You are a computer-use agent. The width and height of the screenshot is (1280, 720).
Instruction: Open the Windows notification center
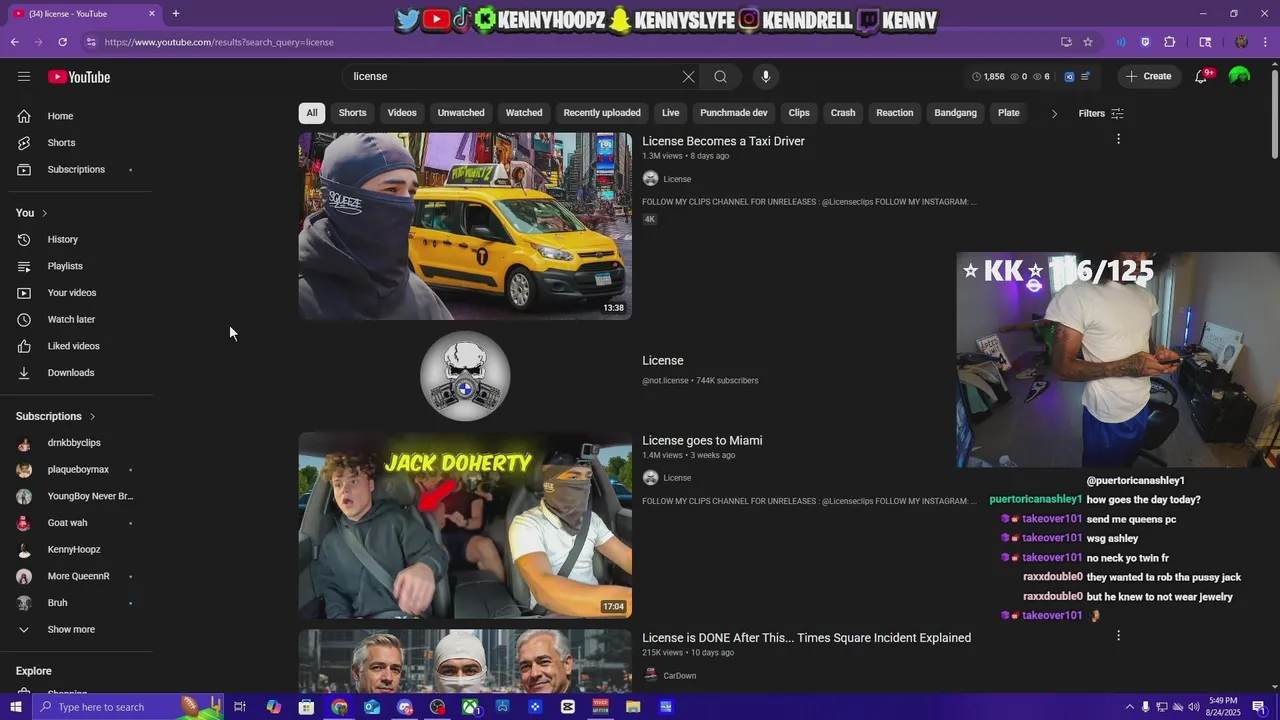pos(1259,707)
